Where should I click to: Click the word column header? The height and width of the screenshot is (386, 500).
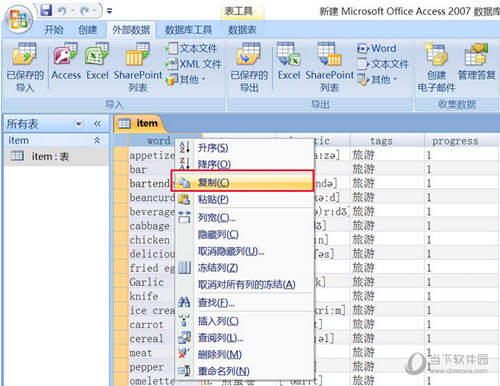pyautogui.click(x=158, y=141)
